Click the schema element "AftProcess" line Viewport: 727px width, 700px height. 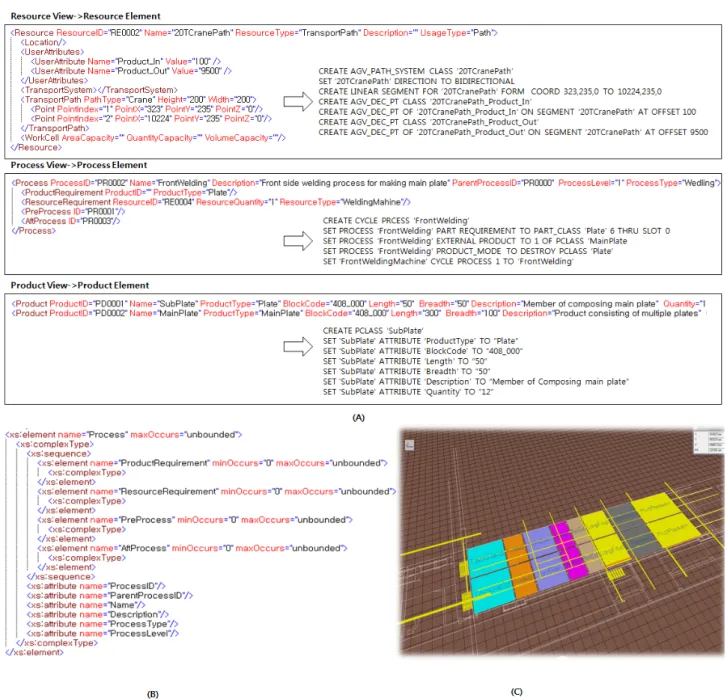click(x=192, y=548)
